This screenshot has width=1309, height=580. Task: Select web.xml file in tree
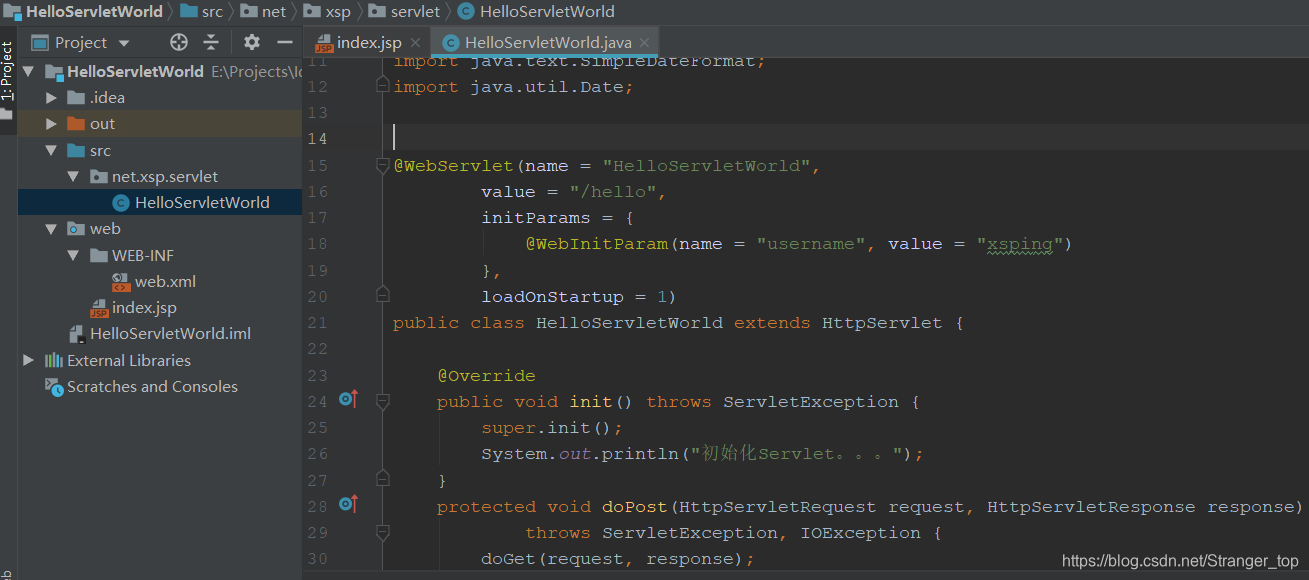[165, 282]
